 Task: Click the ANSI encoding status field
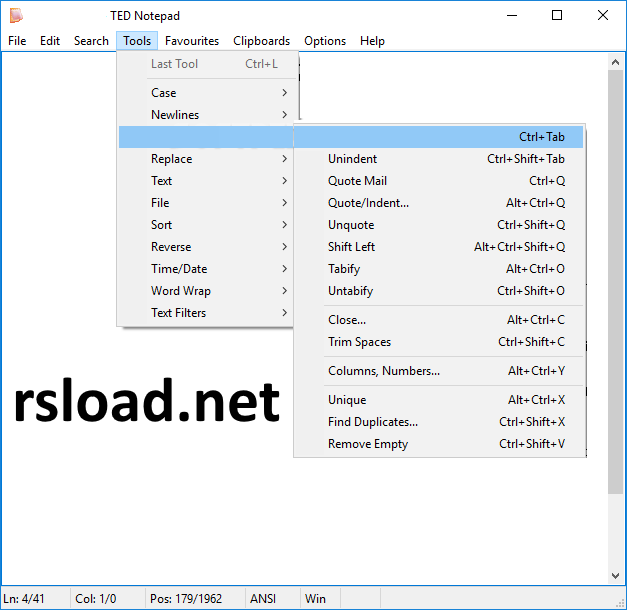coord(272,599)
